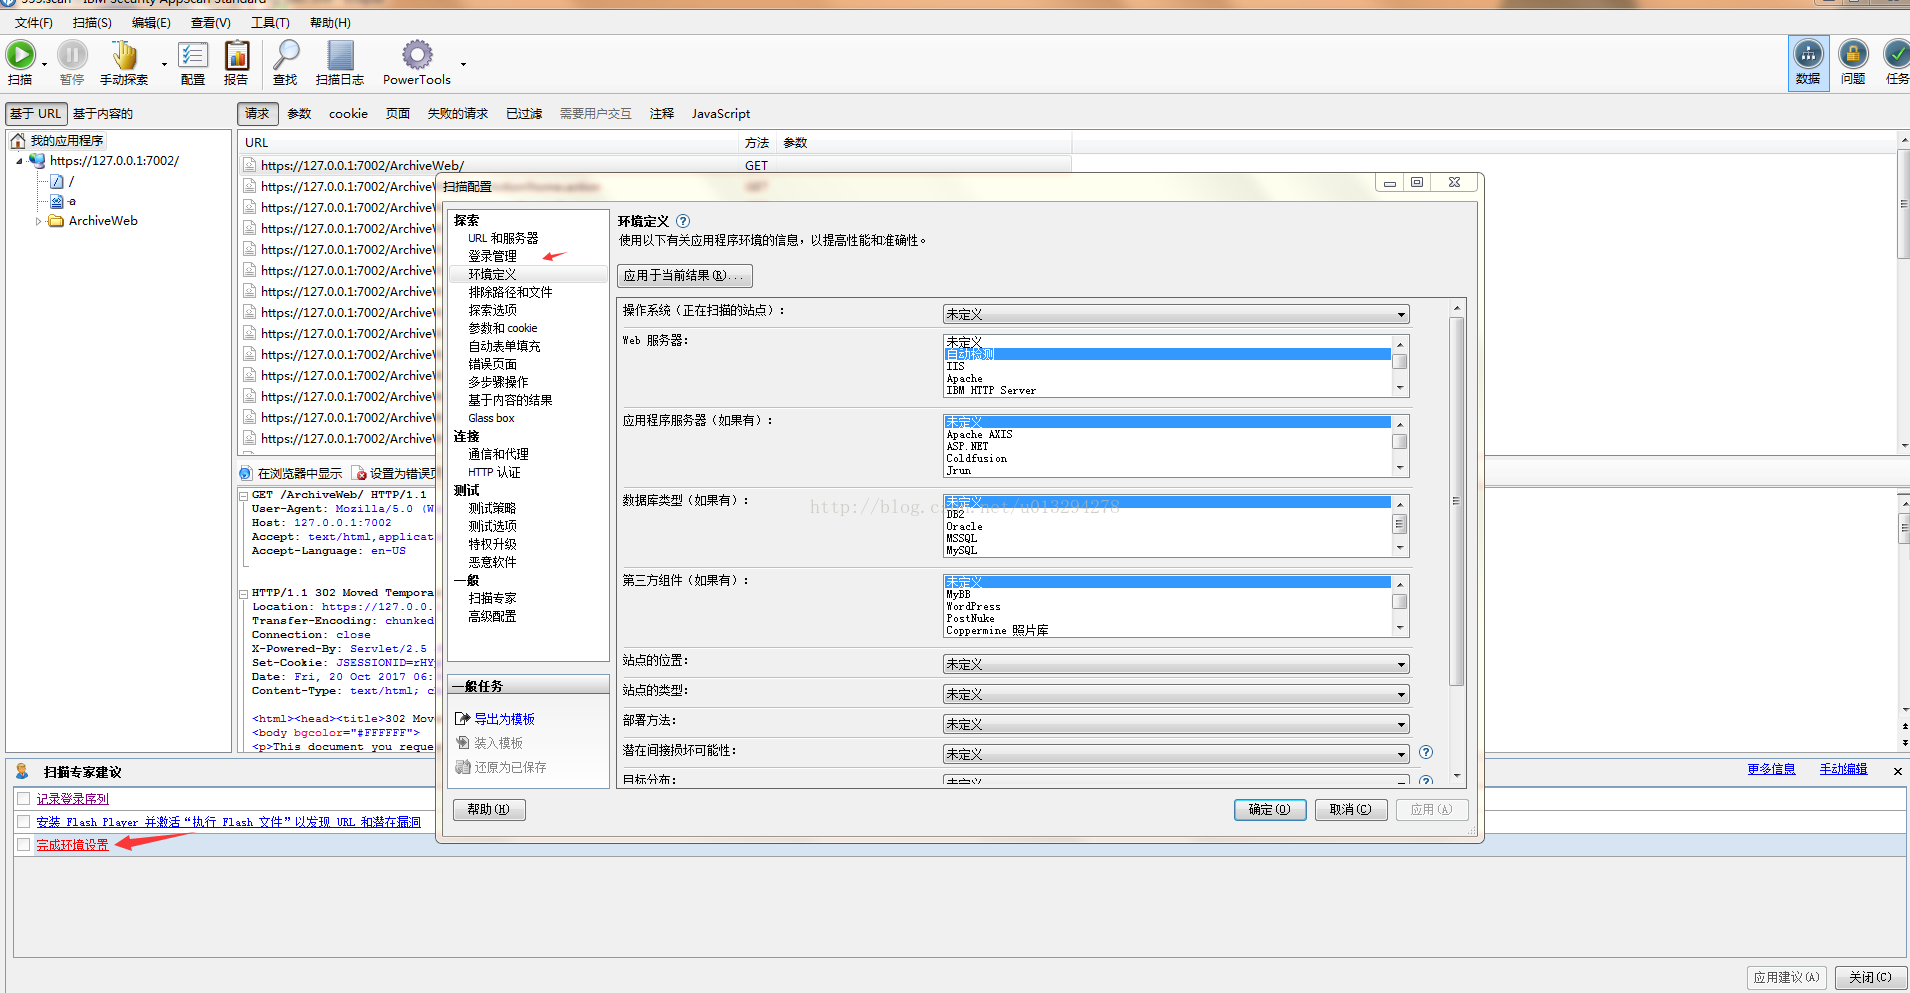Open the 文件(F) menu
The height and width of the screenshot is (993, 1910).
(x=34, y=22)
